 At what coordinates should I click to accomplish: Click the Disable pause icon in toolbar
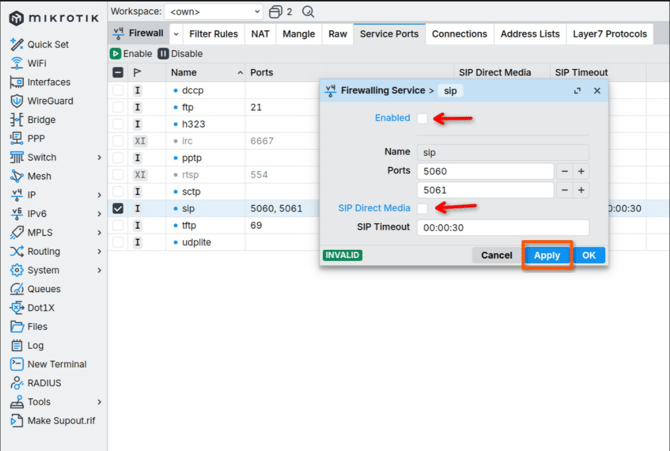point(163,53)
